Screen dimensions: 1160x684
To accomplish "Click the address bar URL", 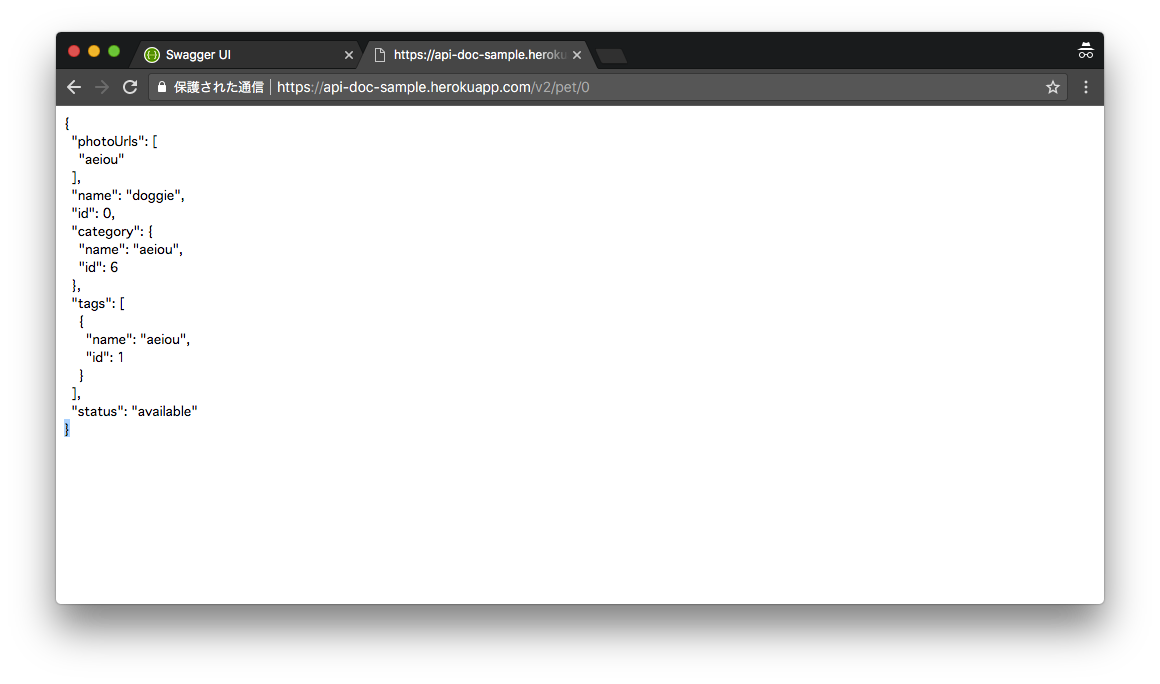I will click(433, 87).
